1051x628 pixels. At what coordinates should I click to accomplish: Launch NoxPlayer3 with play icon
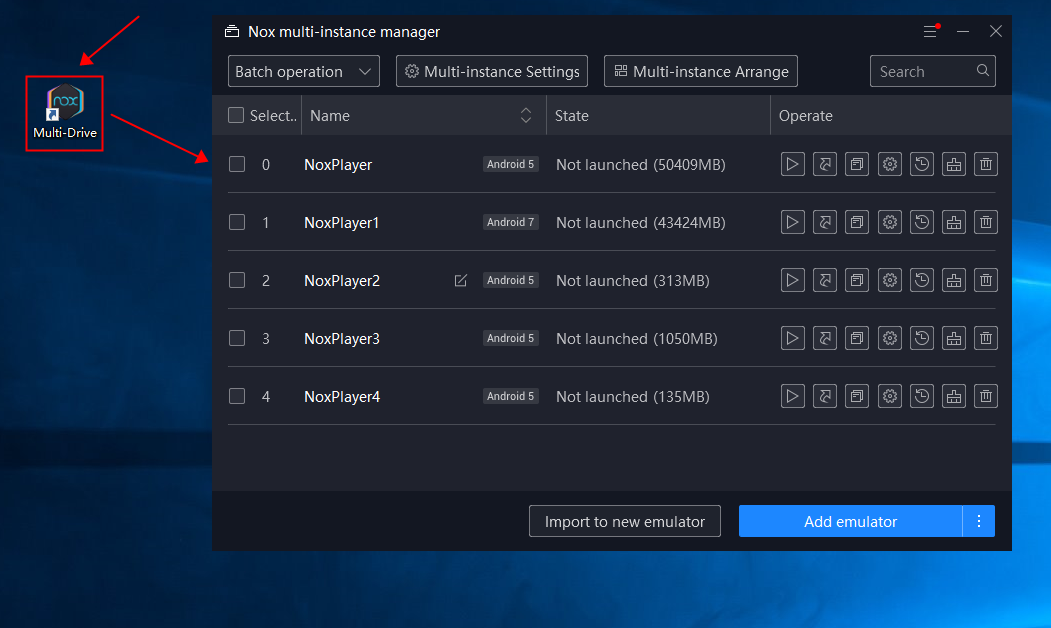tap(792, 338)
